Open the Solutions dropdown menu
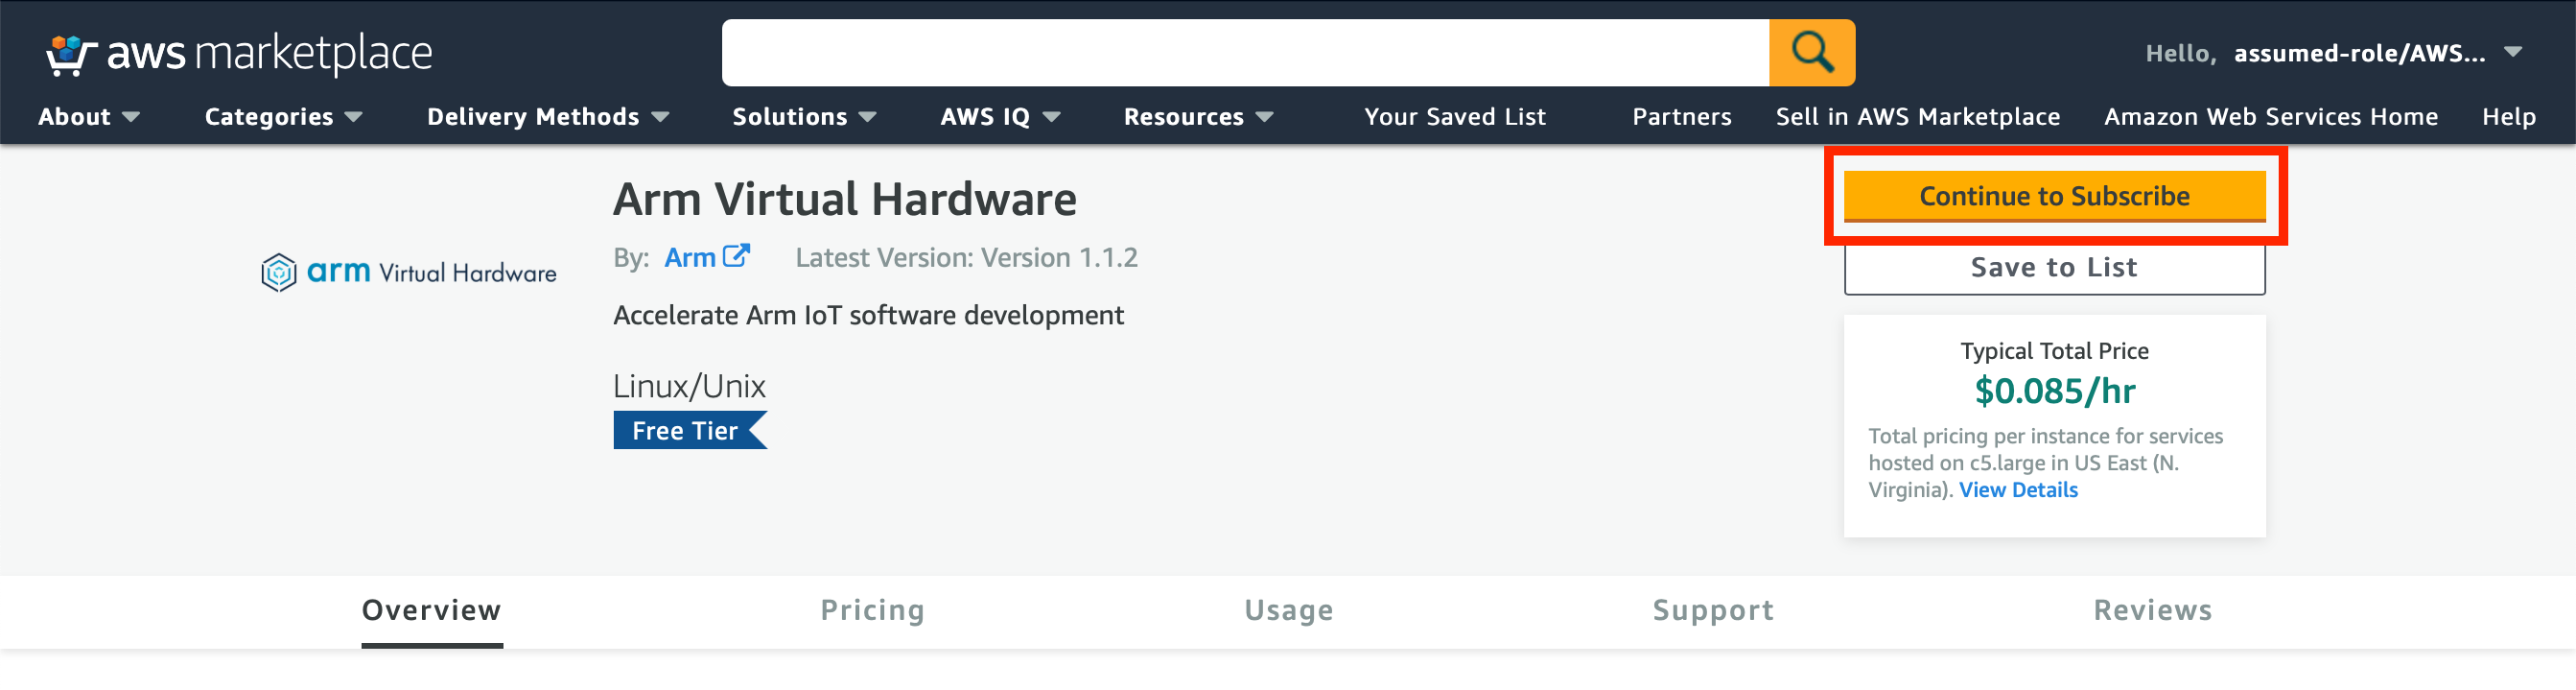Image resolution: width=2576 pixels, height=690 pixels. 804,117
